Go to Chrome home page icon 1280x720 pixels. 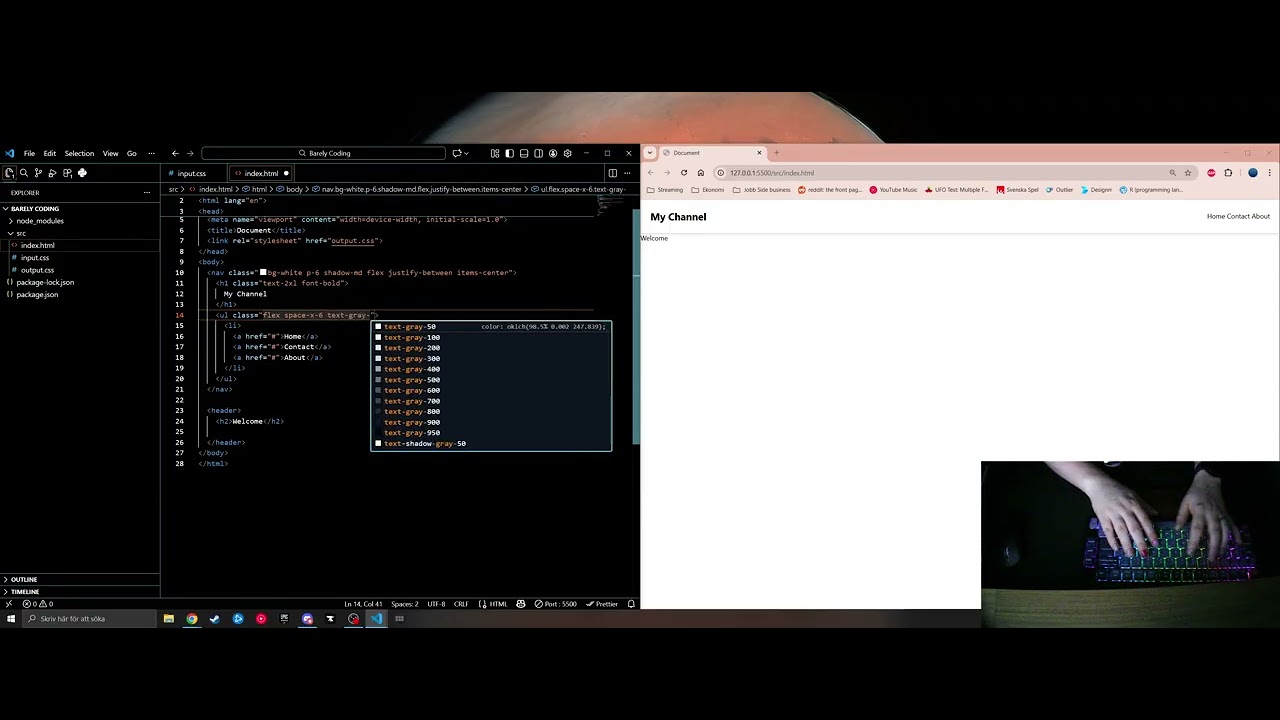click(700, 173)
